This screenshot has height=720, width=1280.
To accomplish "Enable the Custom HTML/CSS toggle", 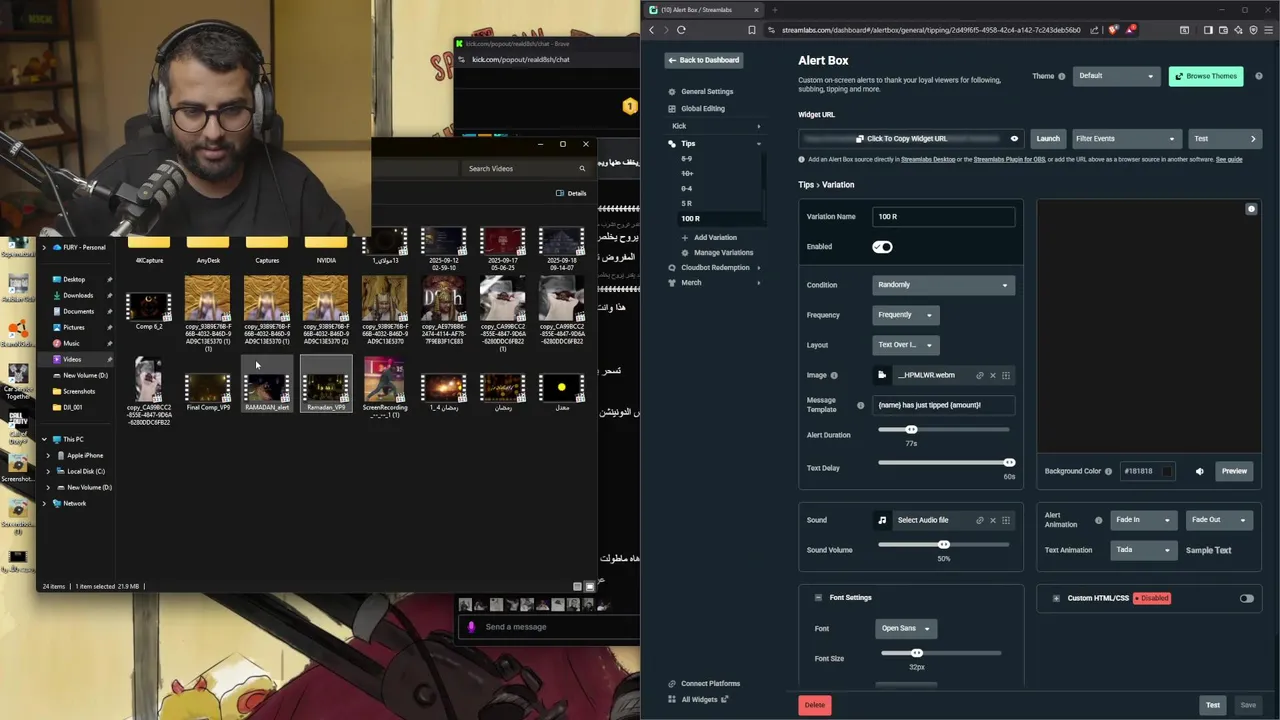I will [1246, 598].
